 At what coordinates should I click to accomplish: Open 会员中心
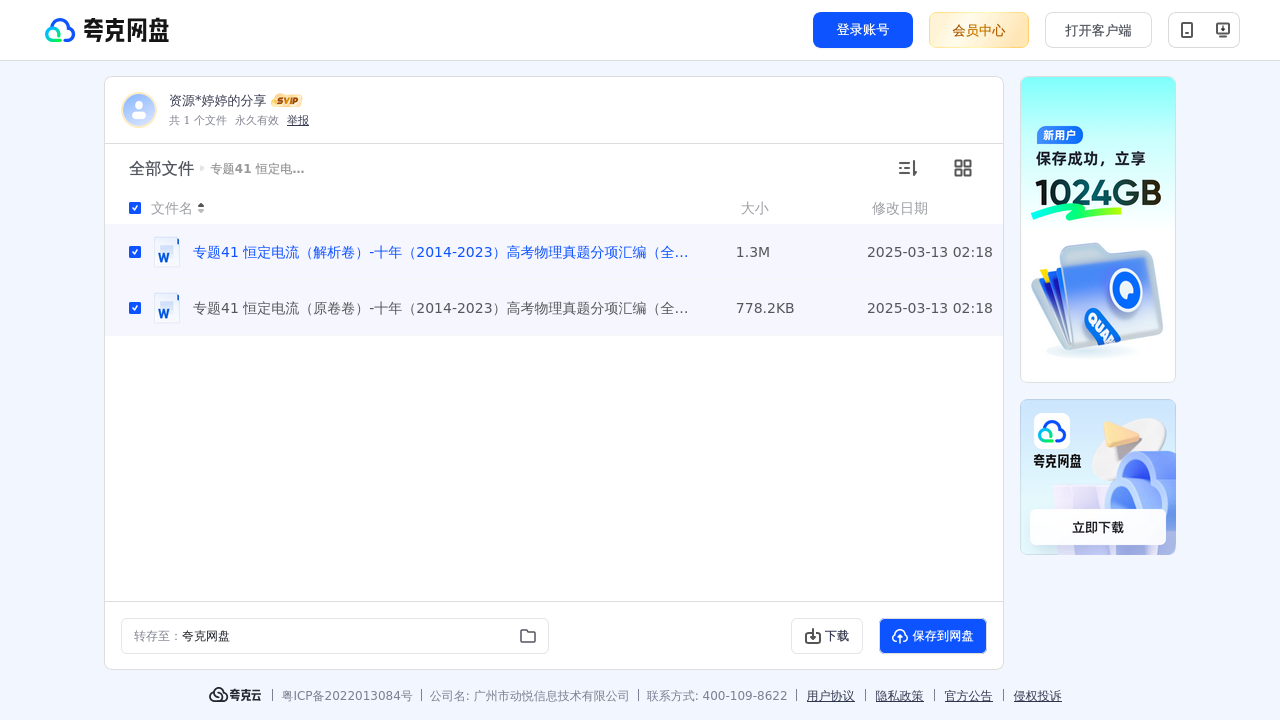coord(979,30)
